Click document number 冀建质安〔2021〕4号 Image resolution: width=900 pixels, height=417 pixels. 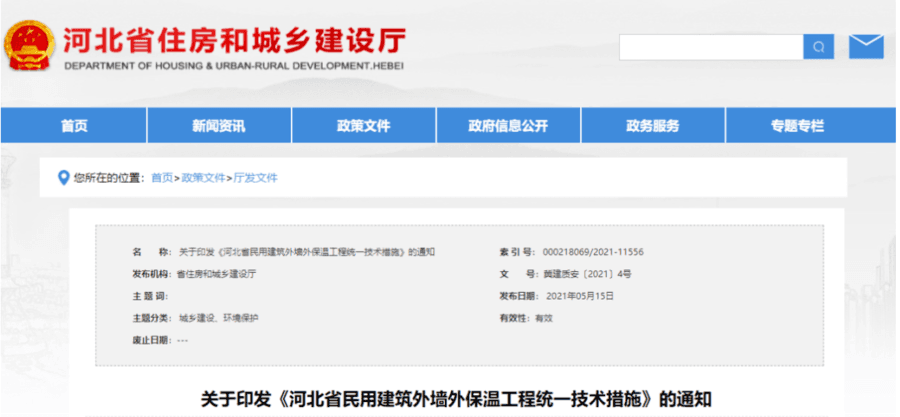click(588, 274)
